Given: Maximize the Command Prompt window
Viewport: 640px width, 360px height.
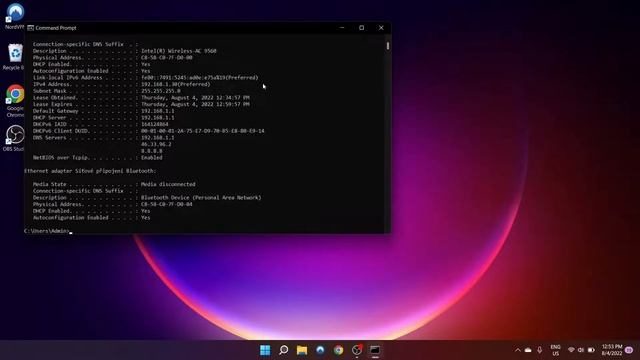Looking at the screenshot, I should [362, 28].
